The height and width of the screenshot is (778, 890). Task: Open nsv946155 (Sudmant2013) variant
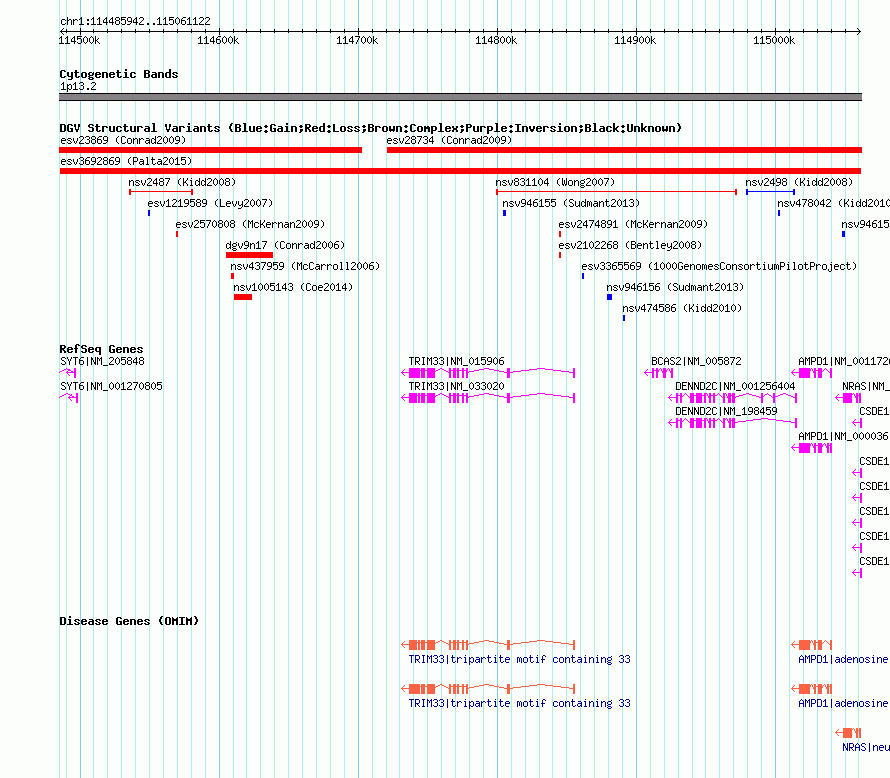coord(571,203)
